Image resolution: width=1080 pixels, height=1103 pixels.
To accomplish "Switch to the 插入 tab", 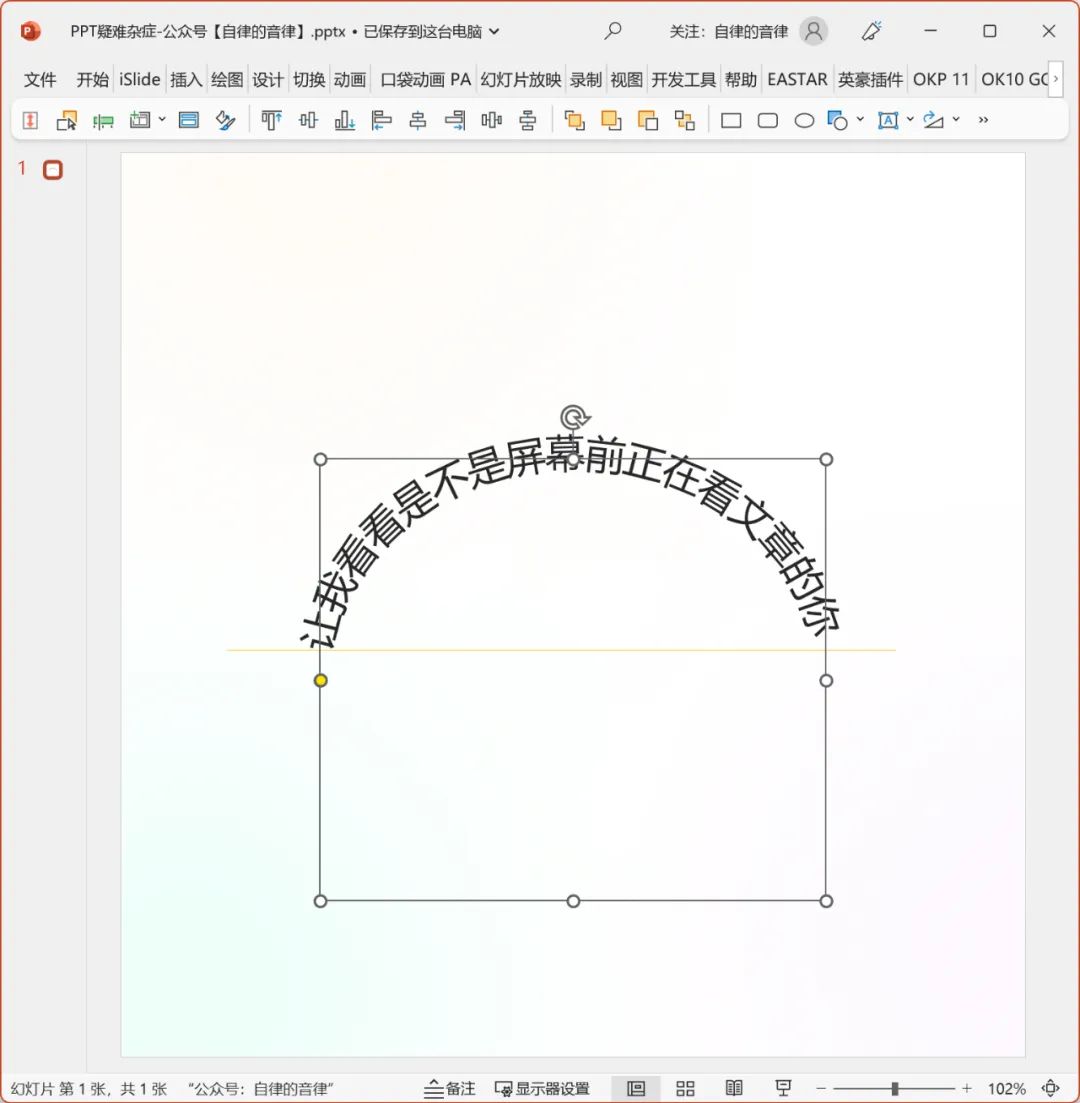I will click(x=186, y=79).
